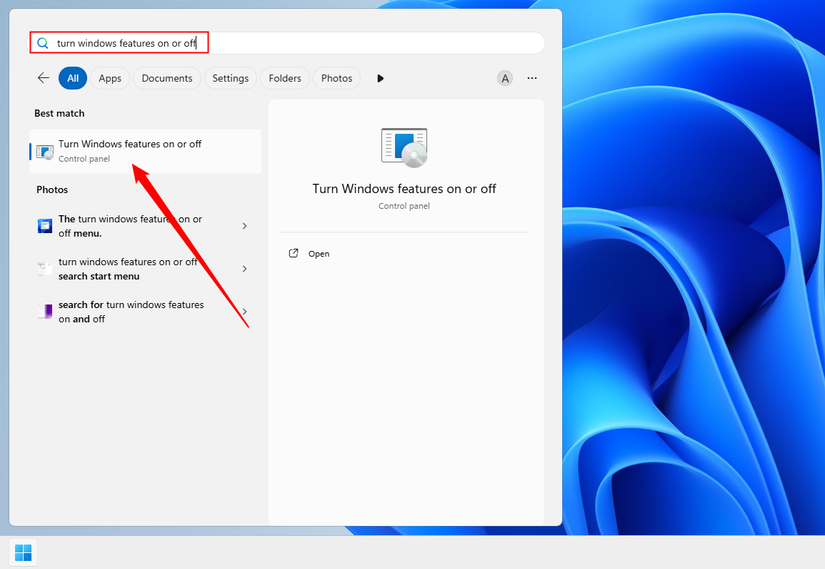This screenshot has width=825, height=569.
Task: Expand 'on and off' result chevron
Action: (x=245, y=312)
